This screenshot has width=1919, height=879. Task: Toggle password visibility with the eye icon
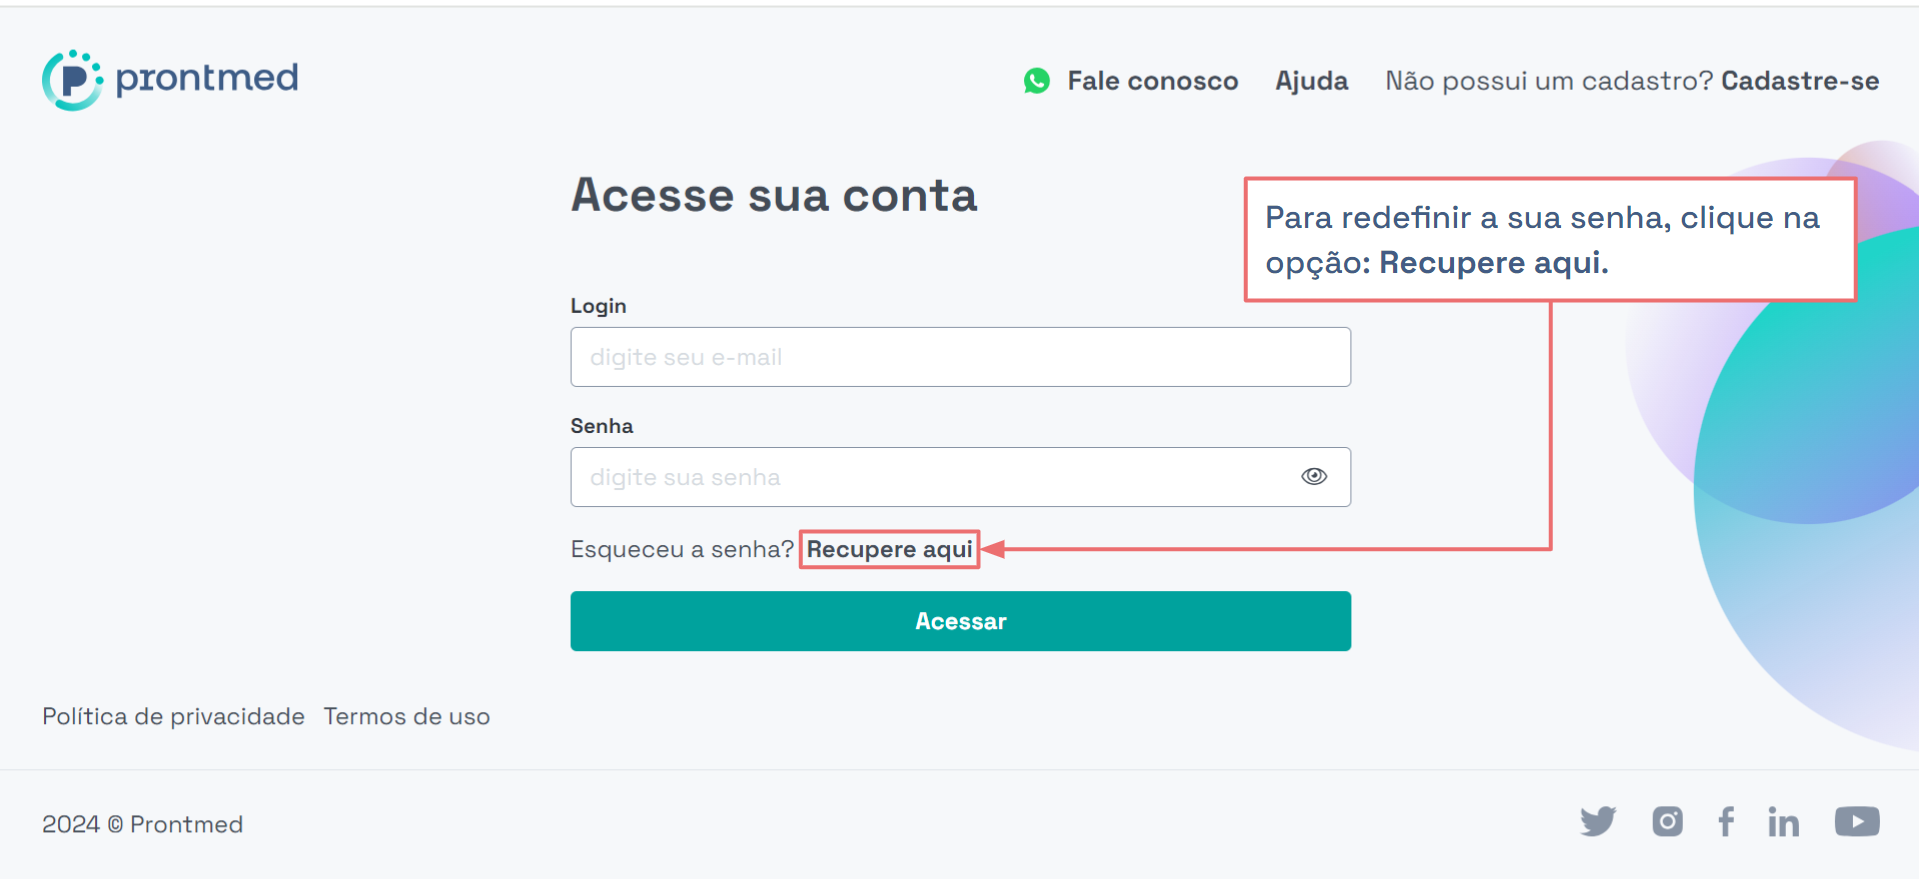1314,476
